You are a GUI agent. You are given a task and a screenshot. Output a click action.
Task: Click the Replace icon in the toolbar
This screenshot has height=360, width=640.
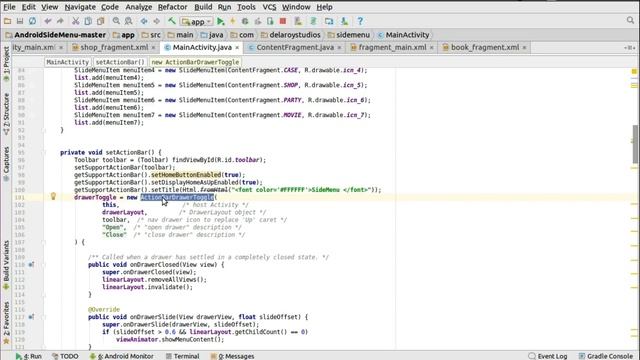click(129, 21)
